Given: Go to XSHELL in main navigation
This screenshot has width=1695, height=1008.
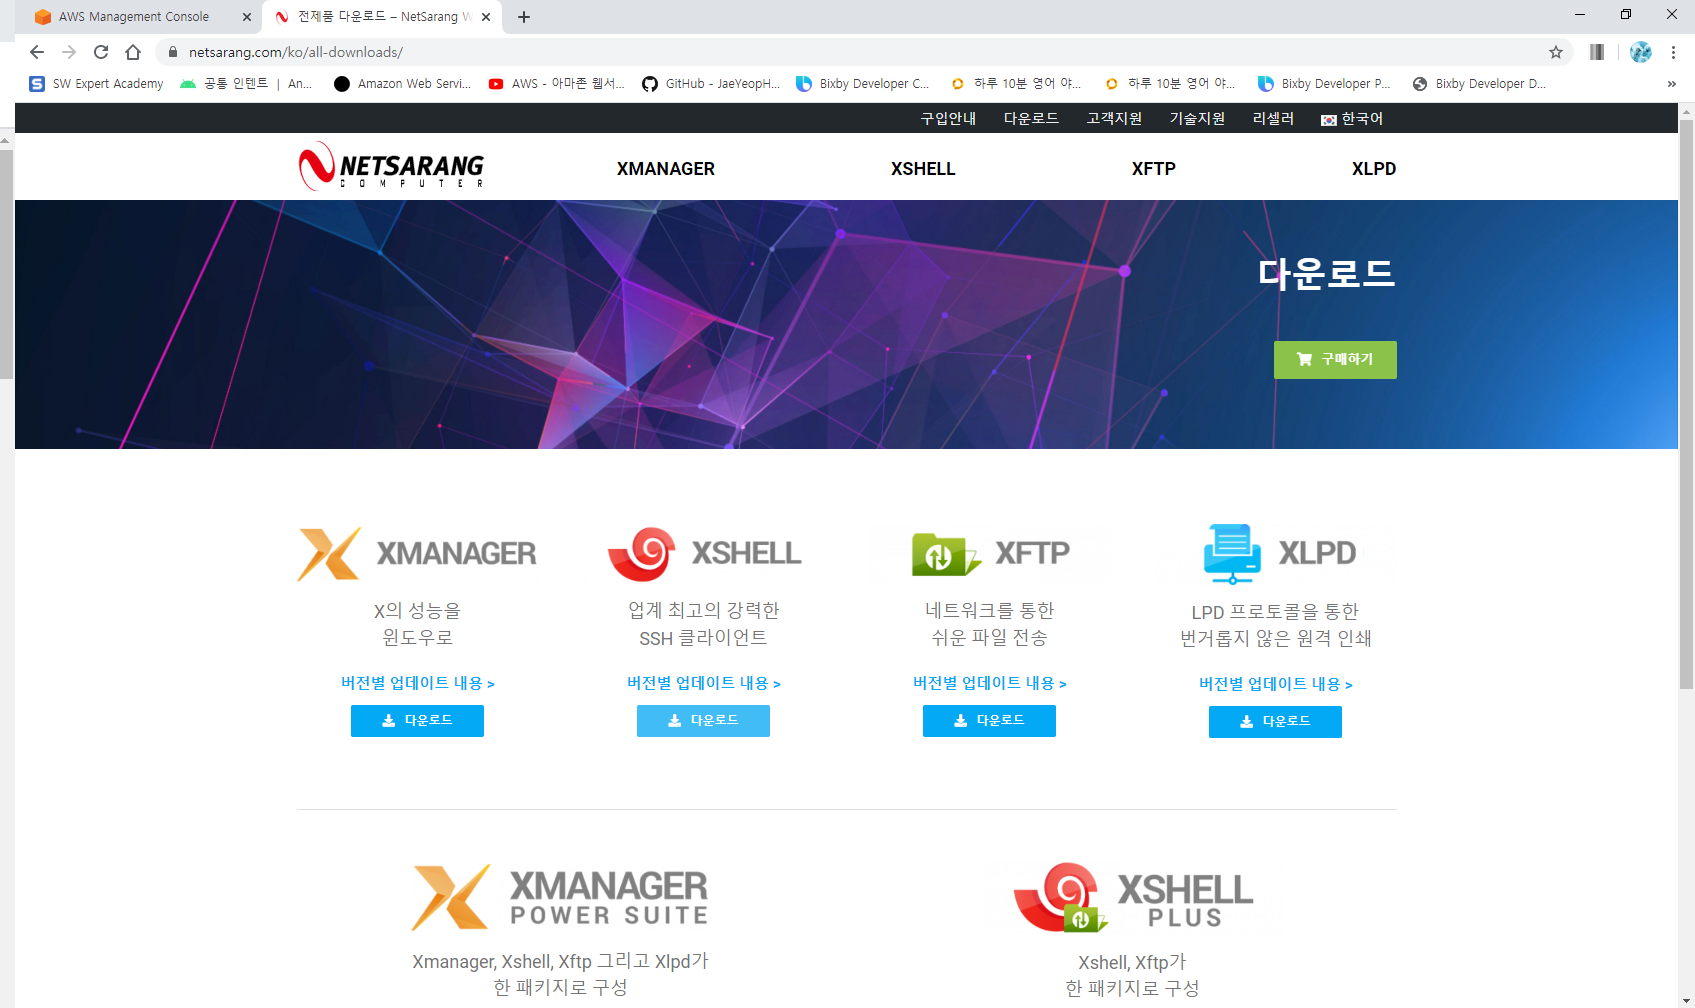Looking at the screenshot, I should point(923,169).
